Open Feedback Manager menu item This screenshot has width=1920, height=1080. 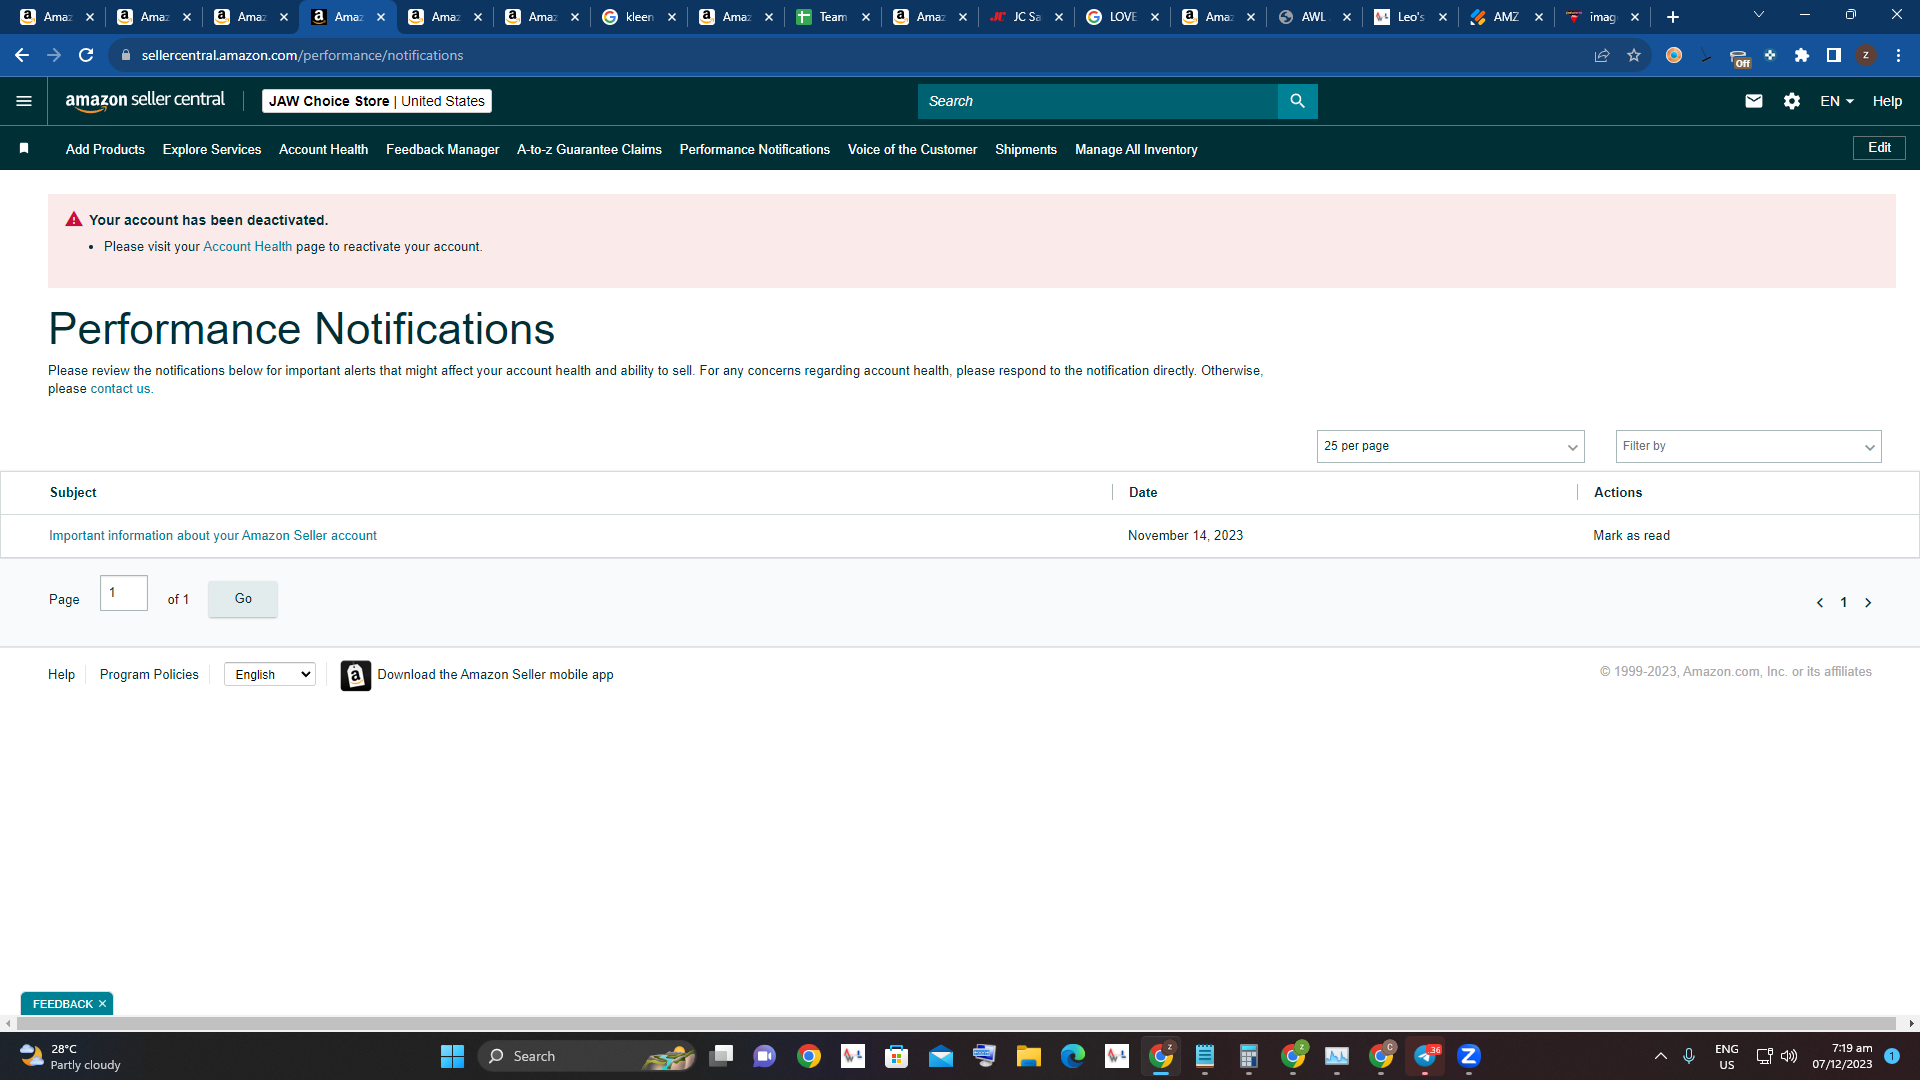442,149
